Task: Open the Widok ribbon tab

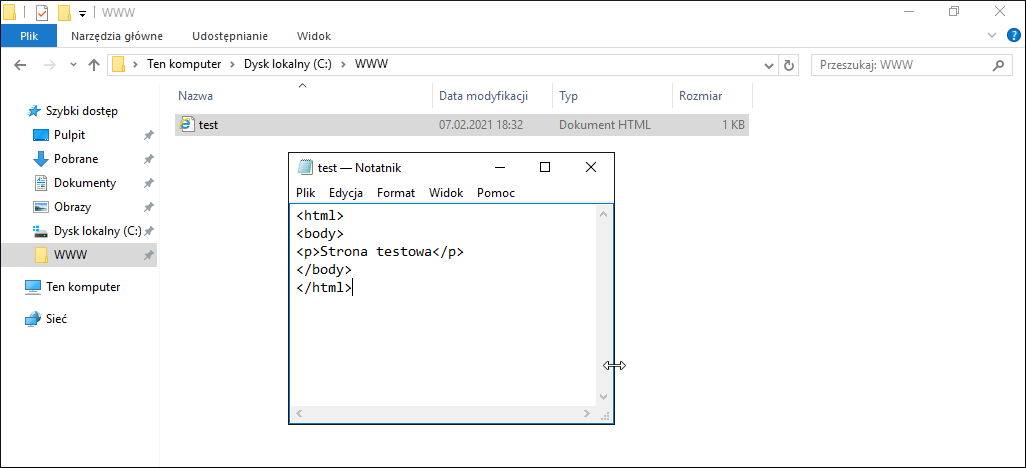Action: 314,37
